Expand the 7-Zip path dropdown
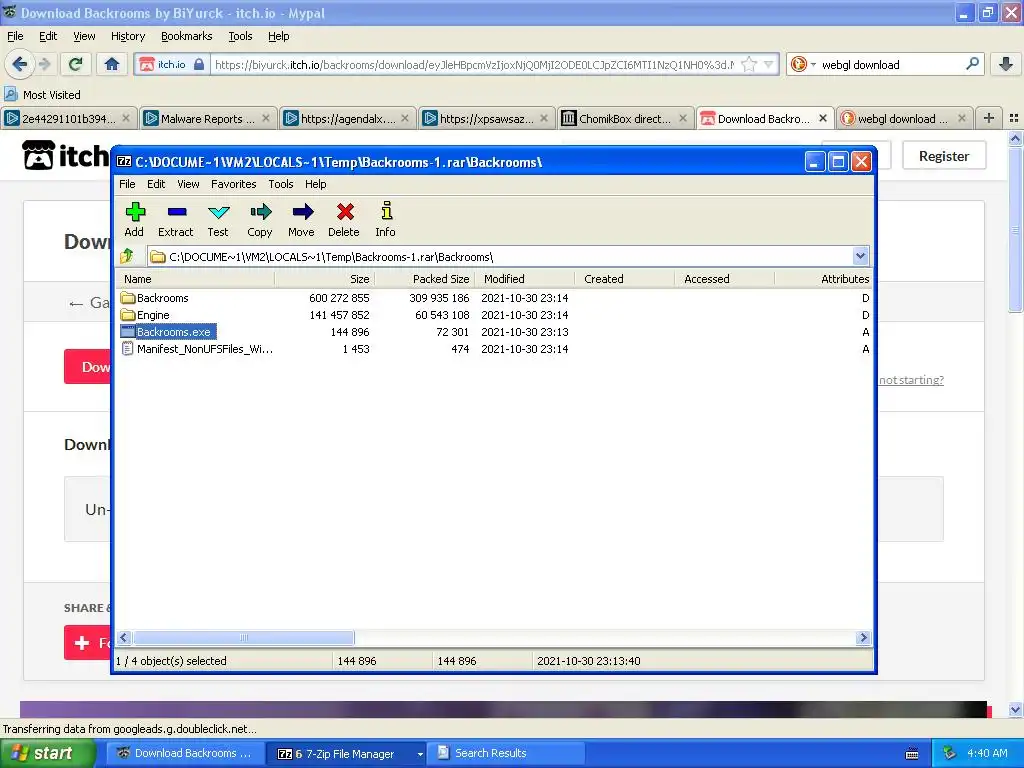 pos(860,256)
